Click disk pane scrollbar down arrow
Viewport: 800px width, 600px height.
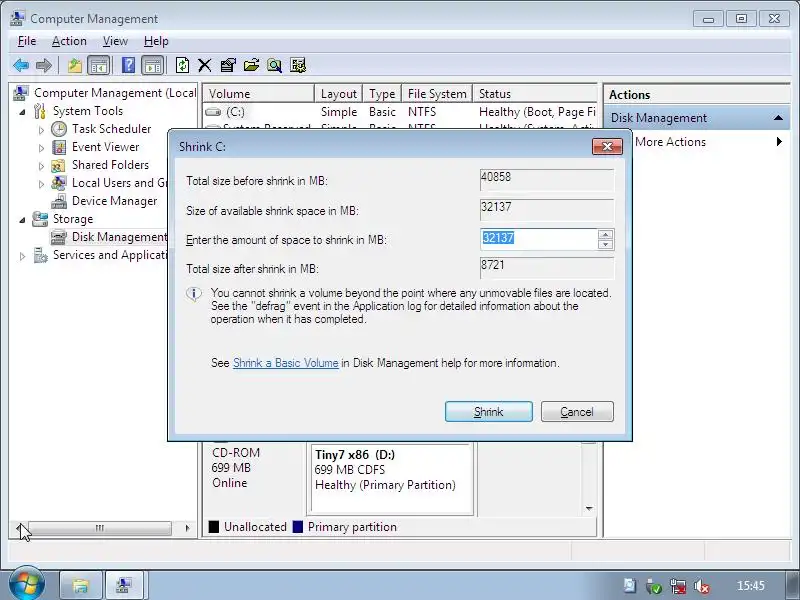coord(589,508)
